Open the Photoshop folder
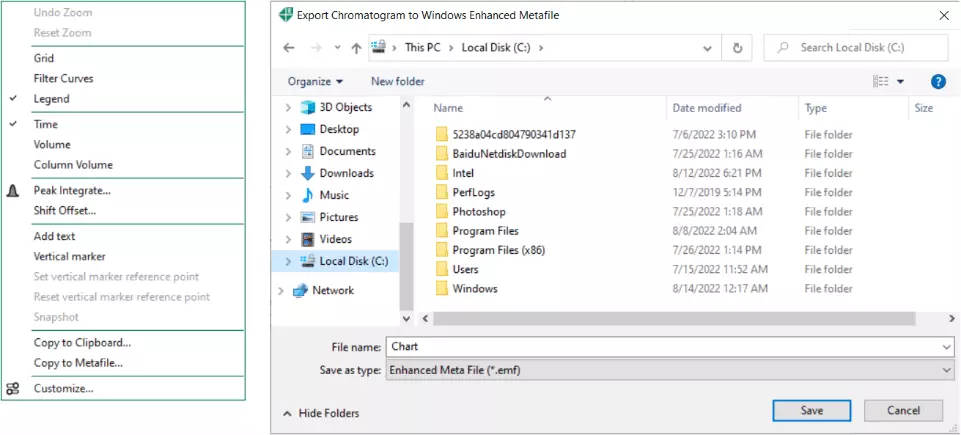The image size is (961, 435). click(479, 212)
